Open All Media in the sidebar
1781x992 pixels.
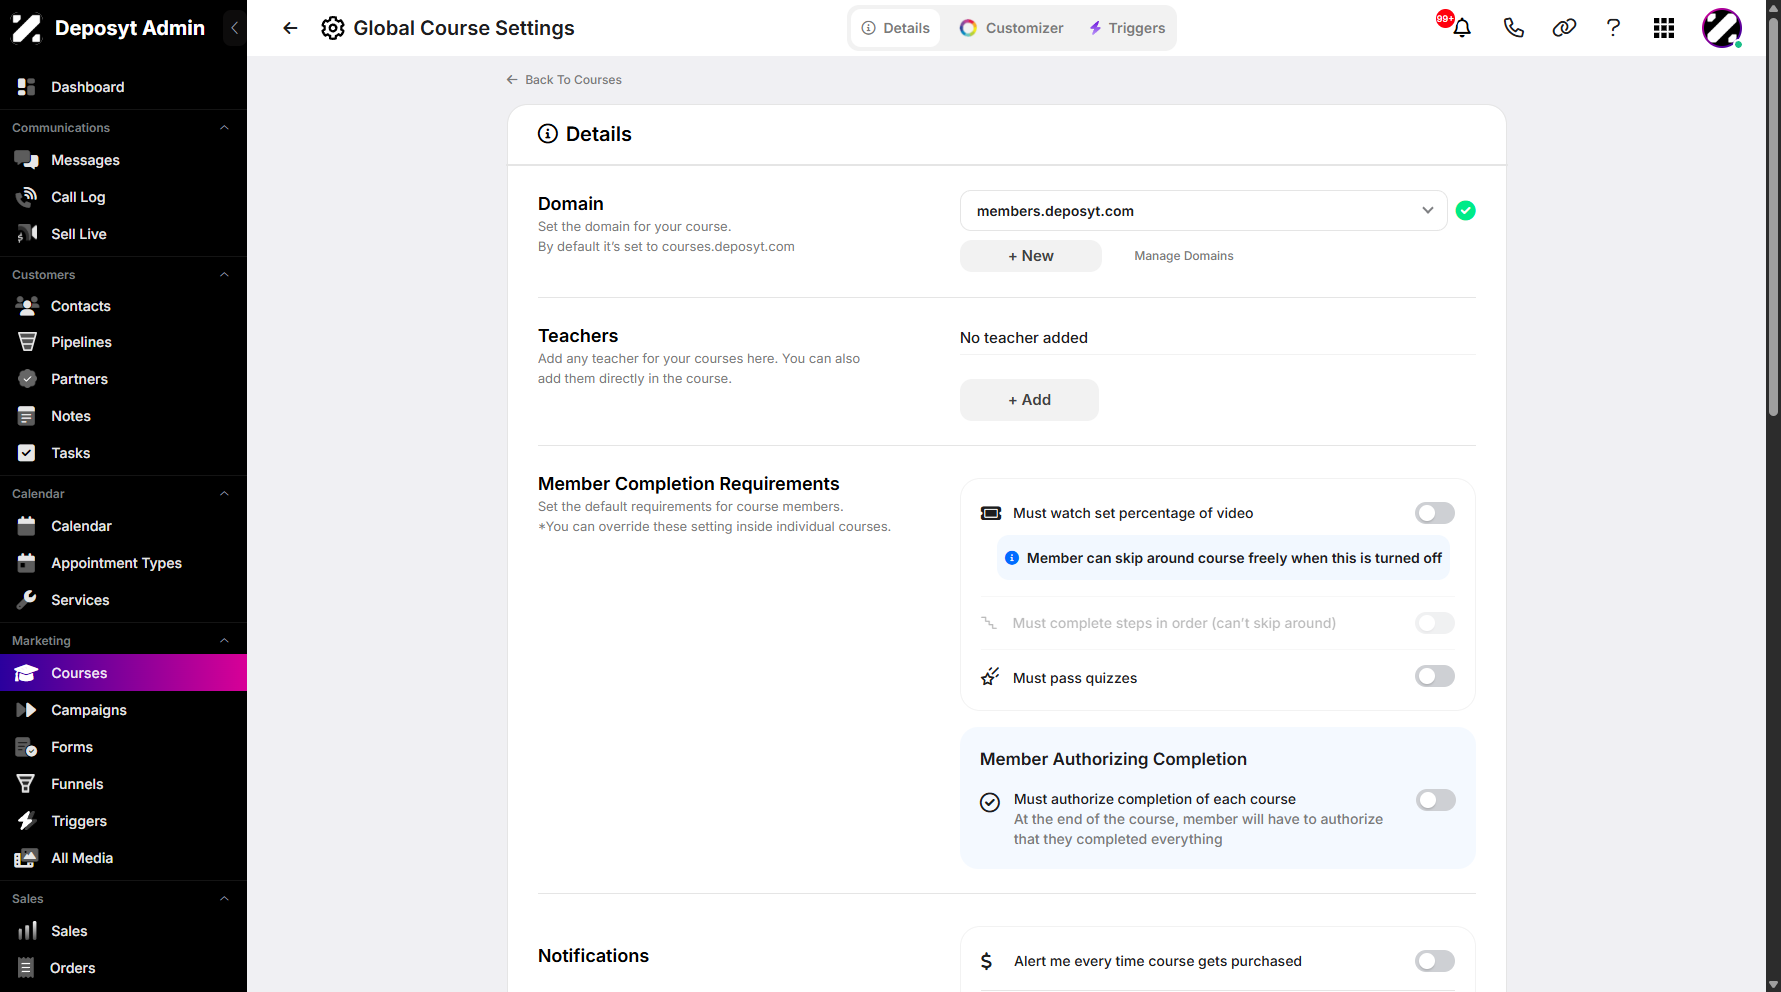coord(123,858)
